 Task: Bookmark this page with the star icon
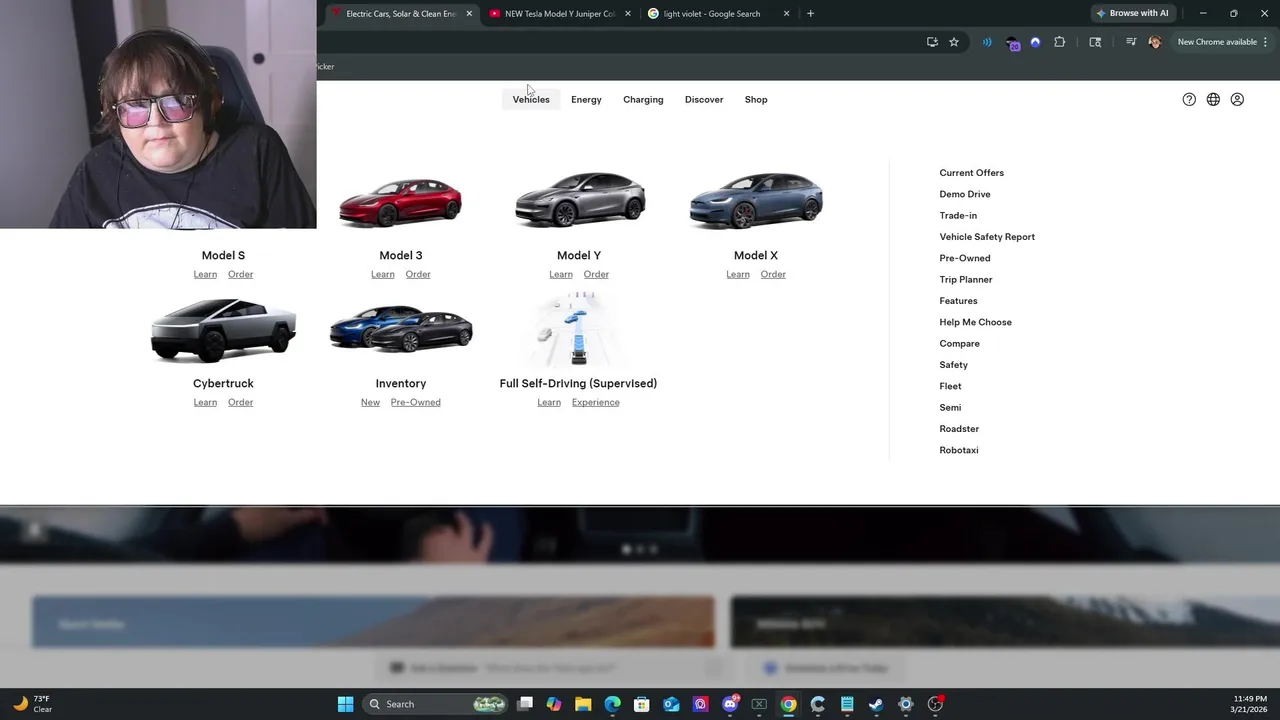(x=954, y=42)
